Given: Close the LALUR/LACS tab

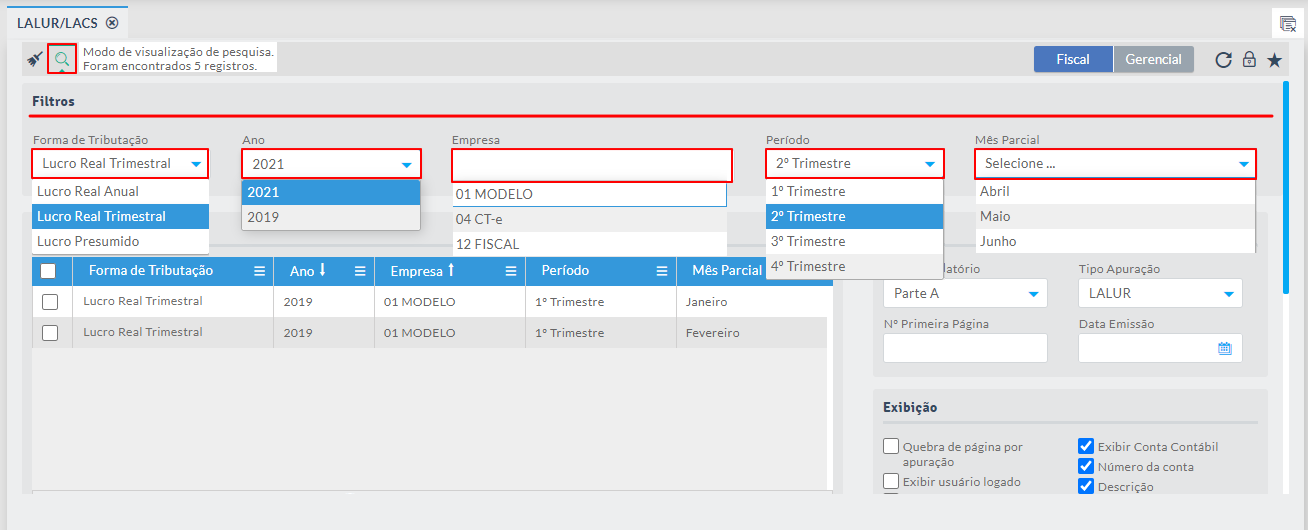Looking at the screenshot, I should click(112, 22).
